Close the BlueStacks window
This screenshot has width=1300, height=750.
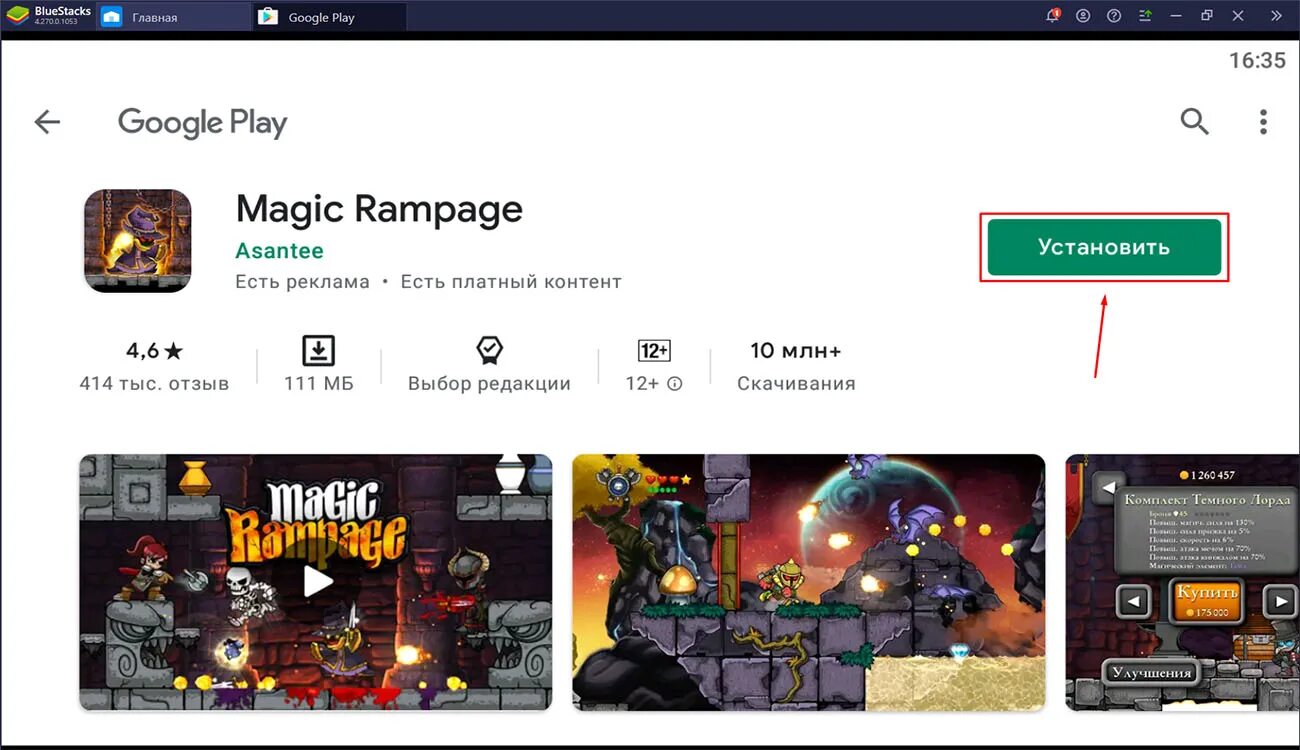click(1239, 15)
